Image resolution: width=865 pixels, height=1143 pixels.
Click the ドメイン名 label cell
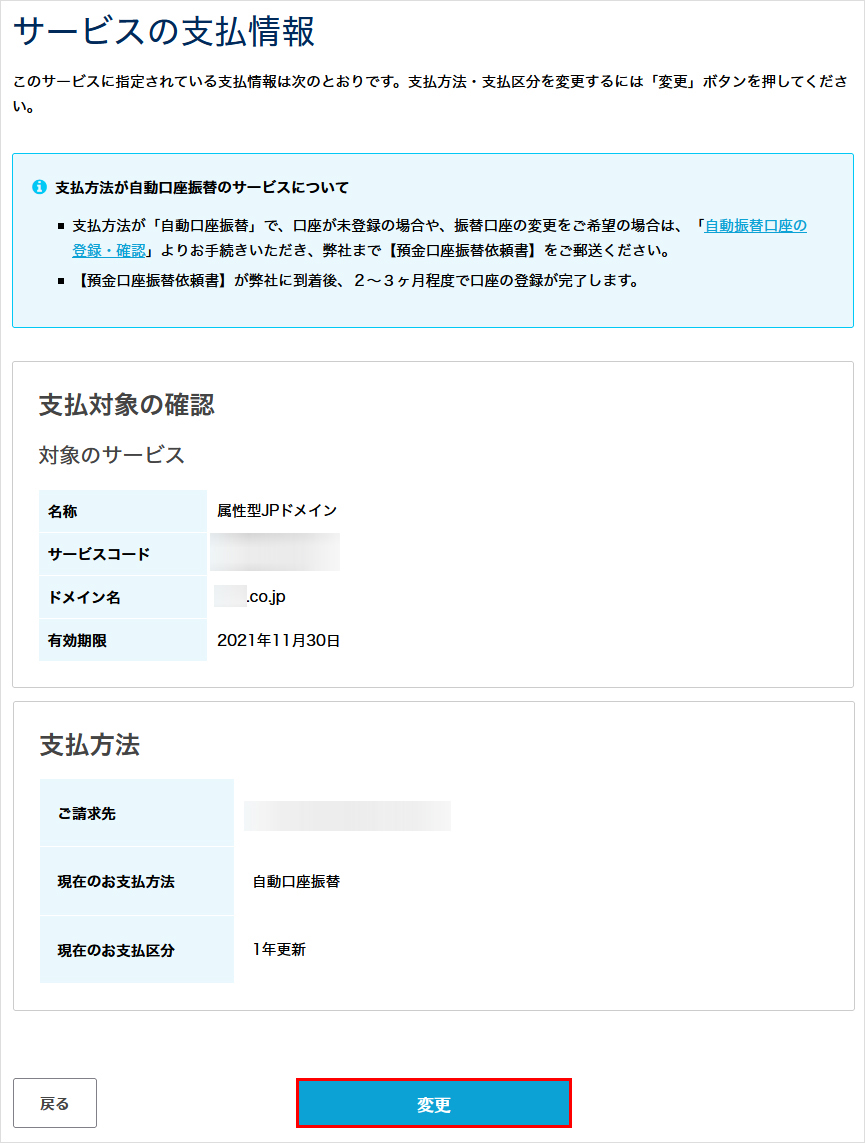85,595
